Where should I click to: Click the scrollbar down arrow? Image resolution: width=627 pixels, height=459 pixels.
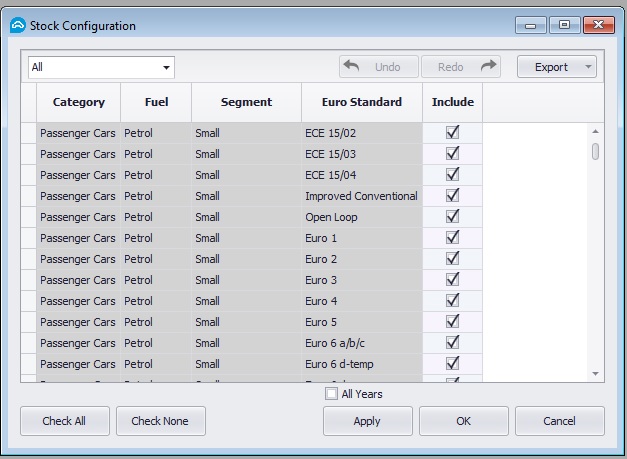point(596,373)
